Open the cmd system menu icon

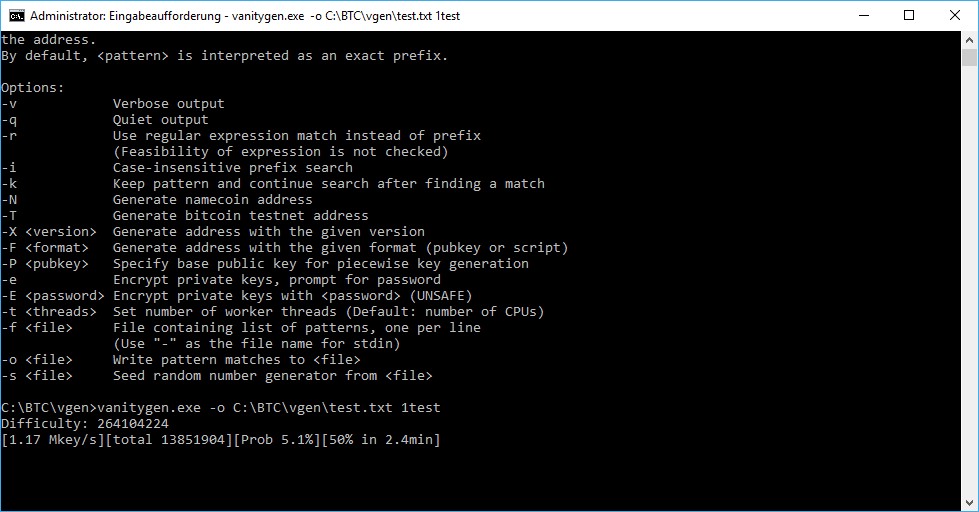point(16,16)
